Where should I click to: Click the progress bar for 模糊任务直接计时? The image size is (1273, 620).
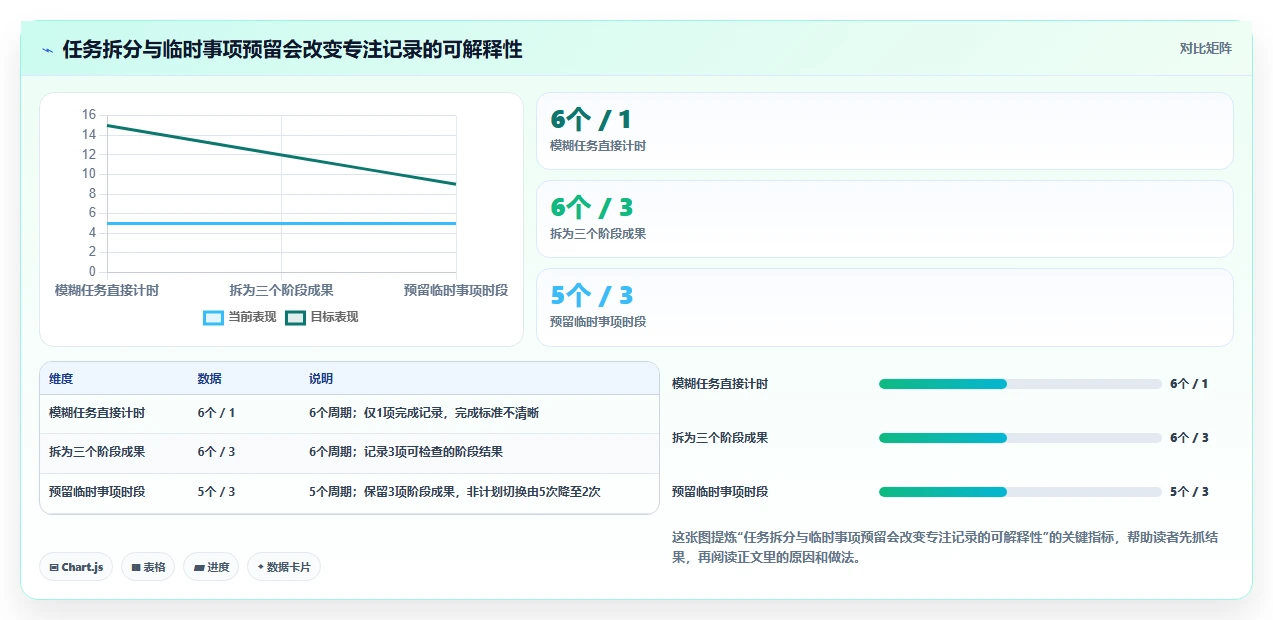(x=1020, y=384)
